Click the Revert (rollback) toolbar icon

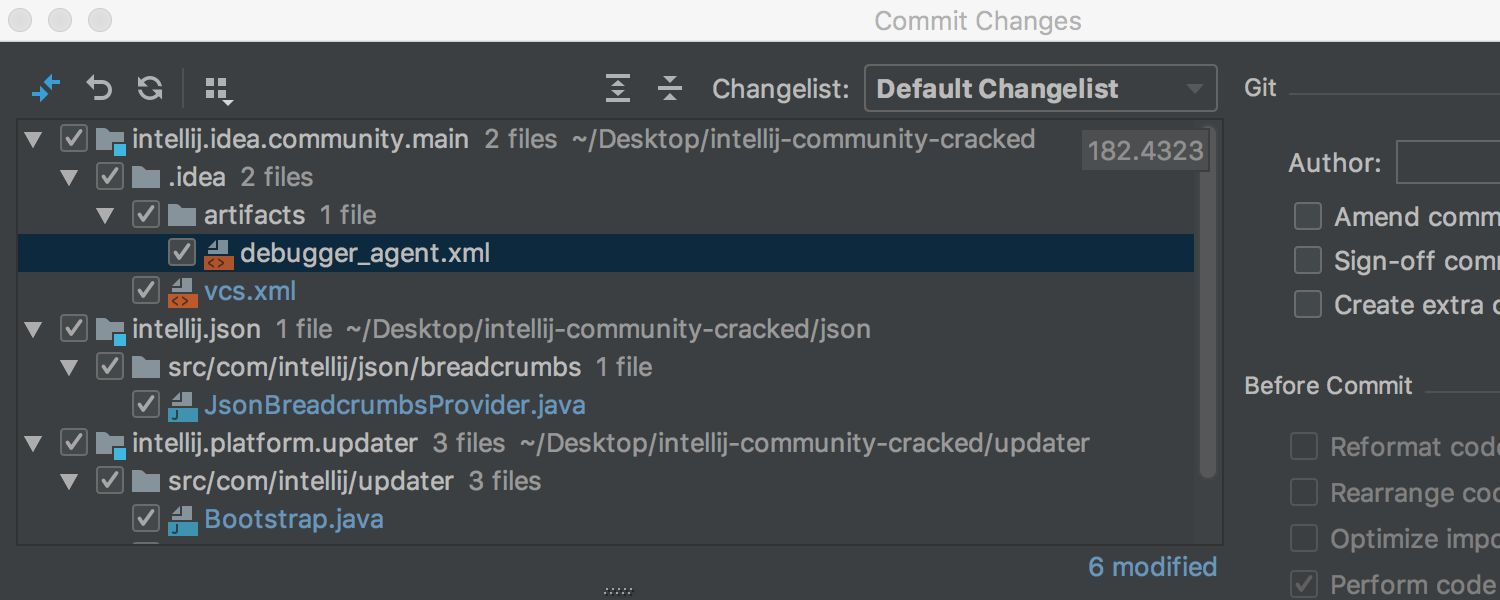[x=99, y=89]
